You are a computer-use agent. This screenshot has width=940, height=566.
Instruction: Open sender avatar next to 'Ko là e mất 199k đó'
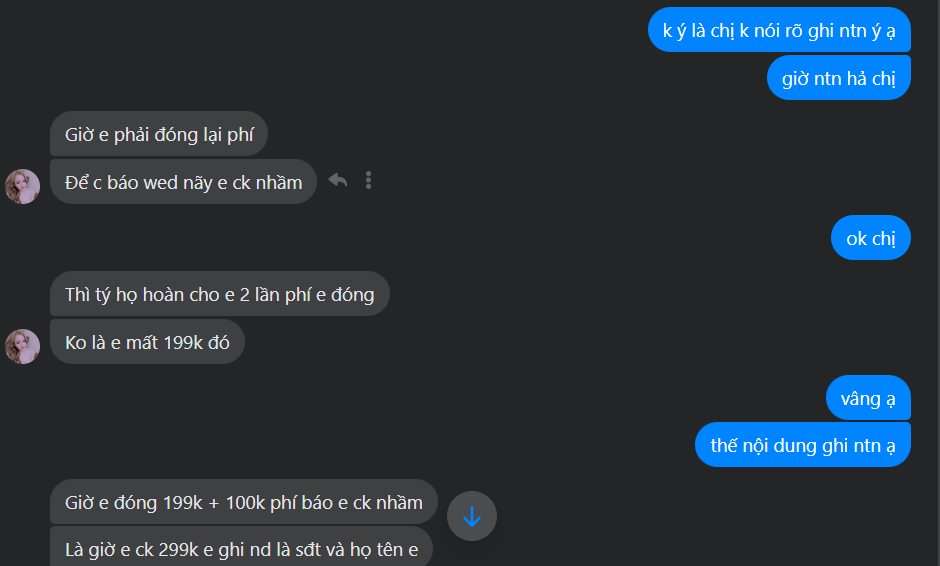[x=23, y=347]
